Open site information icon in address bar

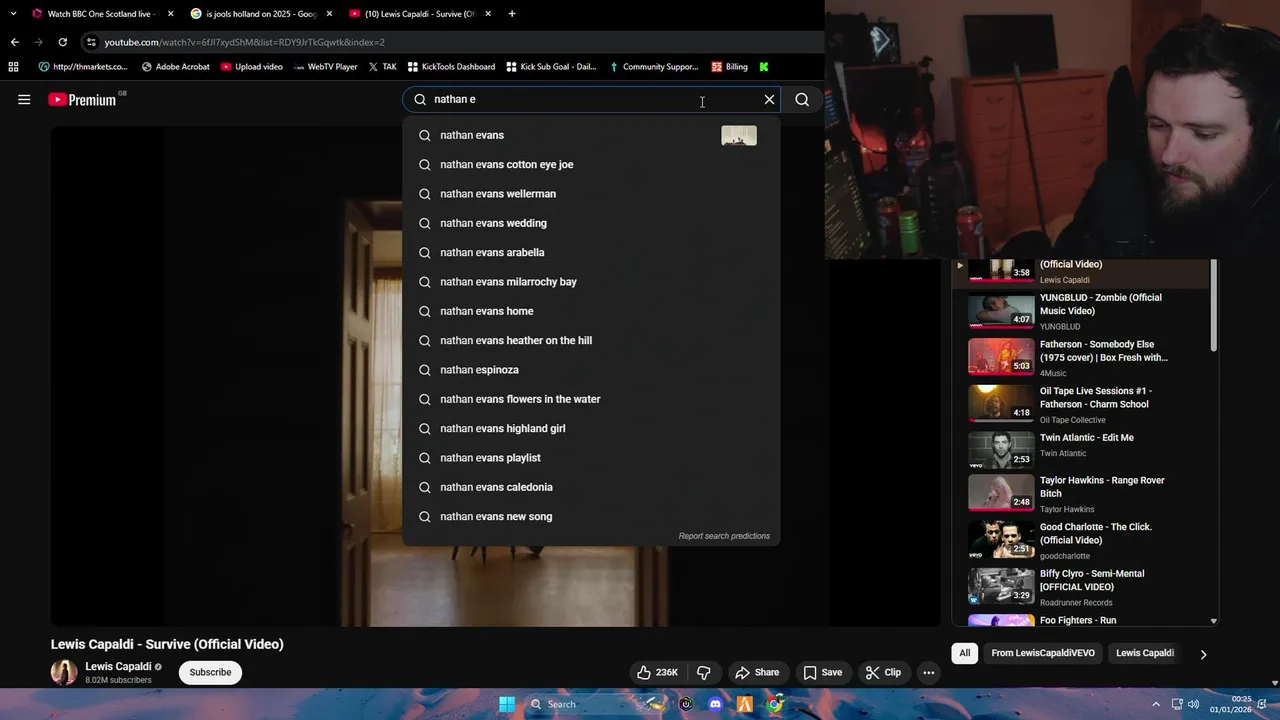point(91,42)
